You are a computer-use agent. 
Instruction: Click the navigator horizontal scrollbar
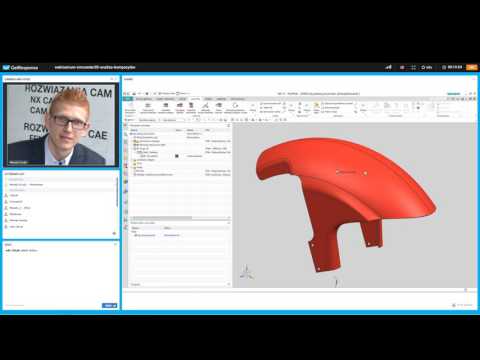coord(161,218)
